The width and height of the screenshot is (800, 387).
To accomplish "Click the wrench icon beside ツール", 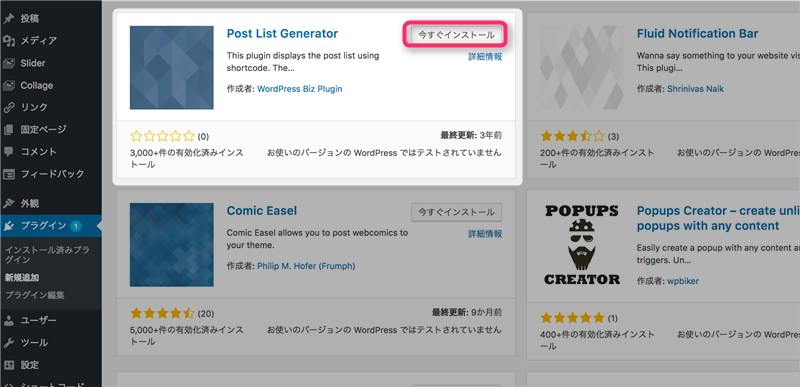I will pos(9,343).
